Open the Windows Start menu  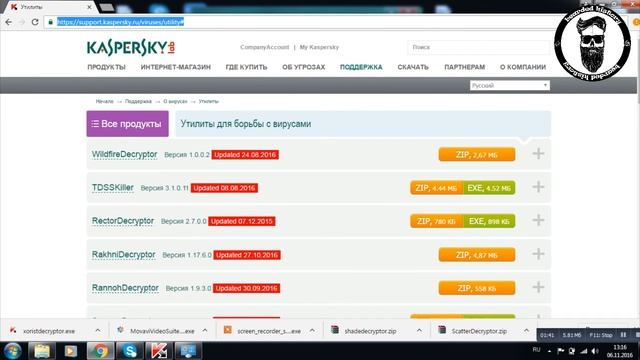[x=13, y=351]
